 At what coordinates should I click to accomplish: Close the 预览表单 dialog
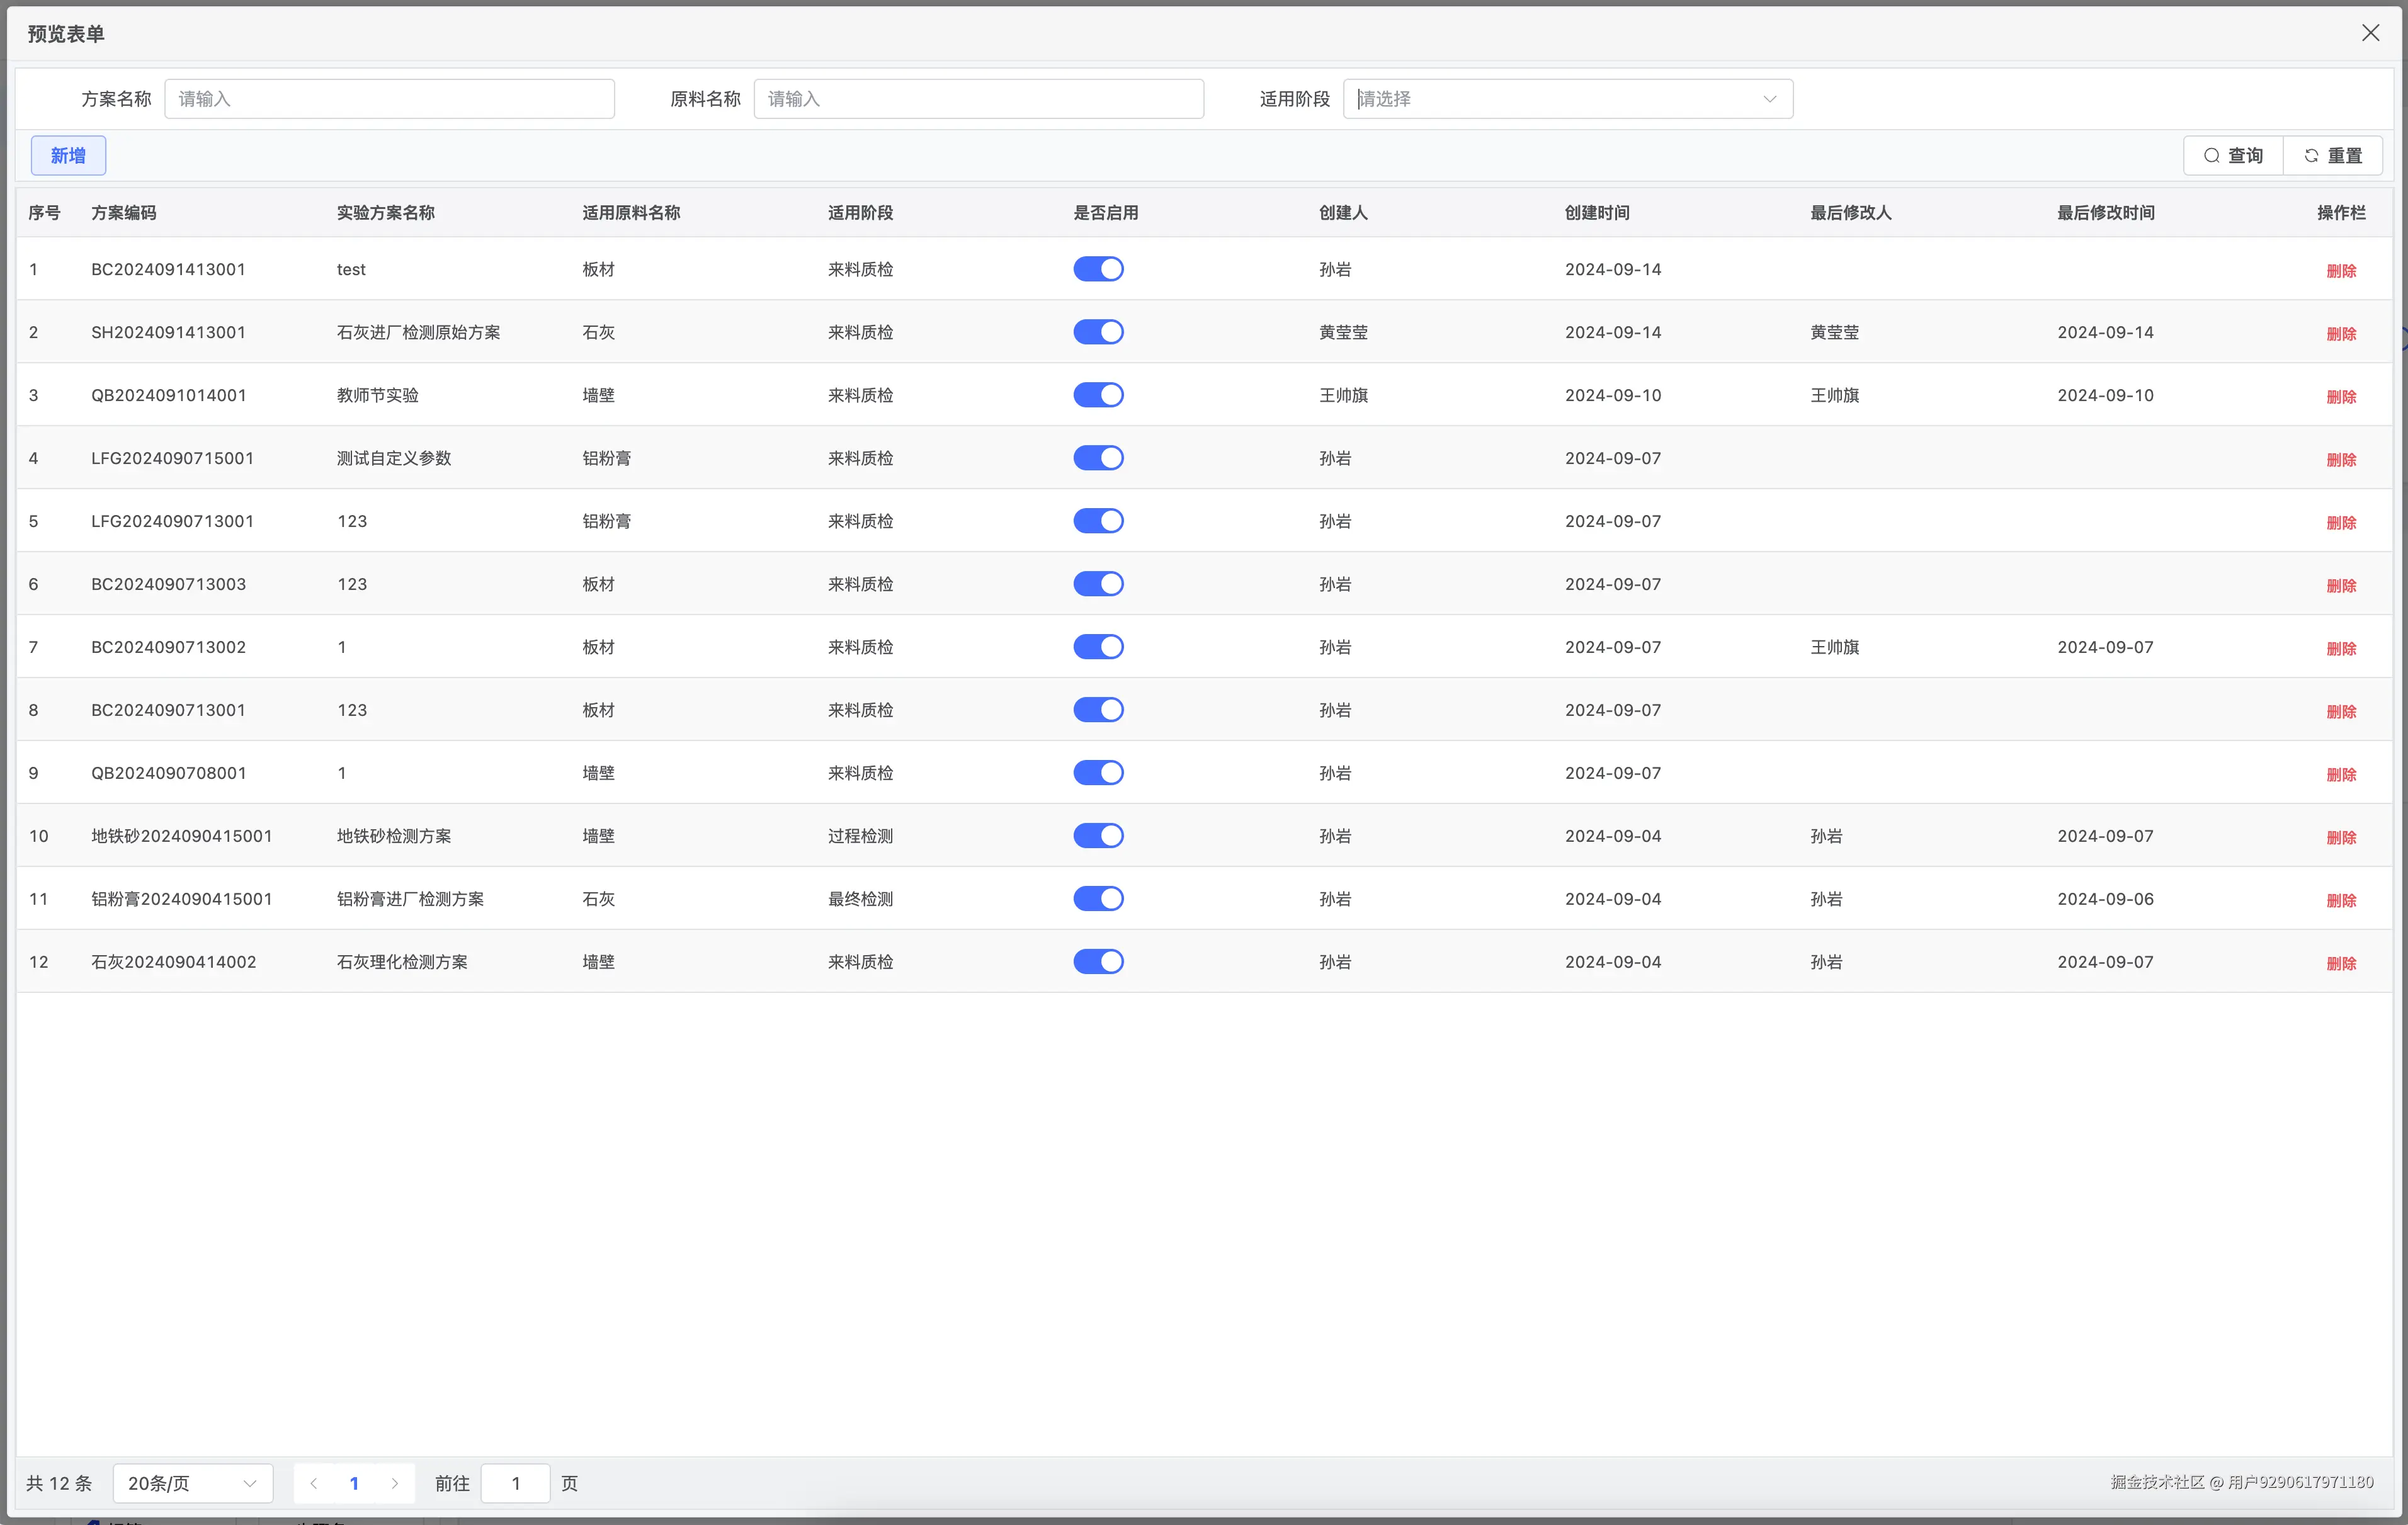point(2370,33)
